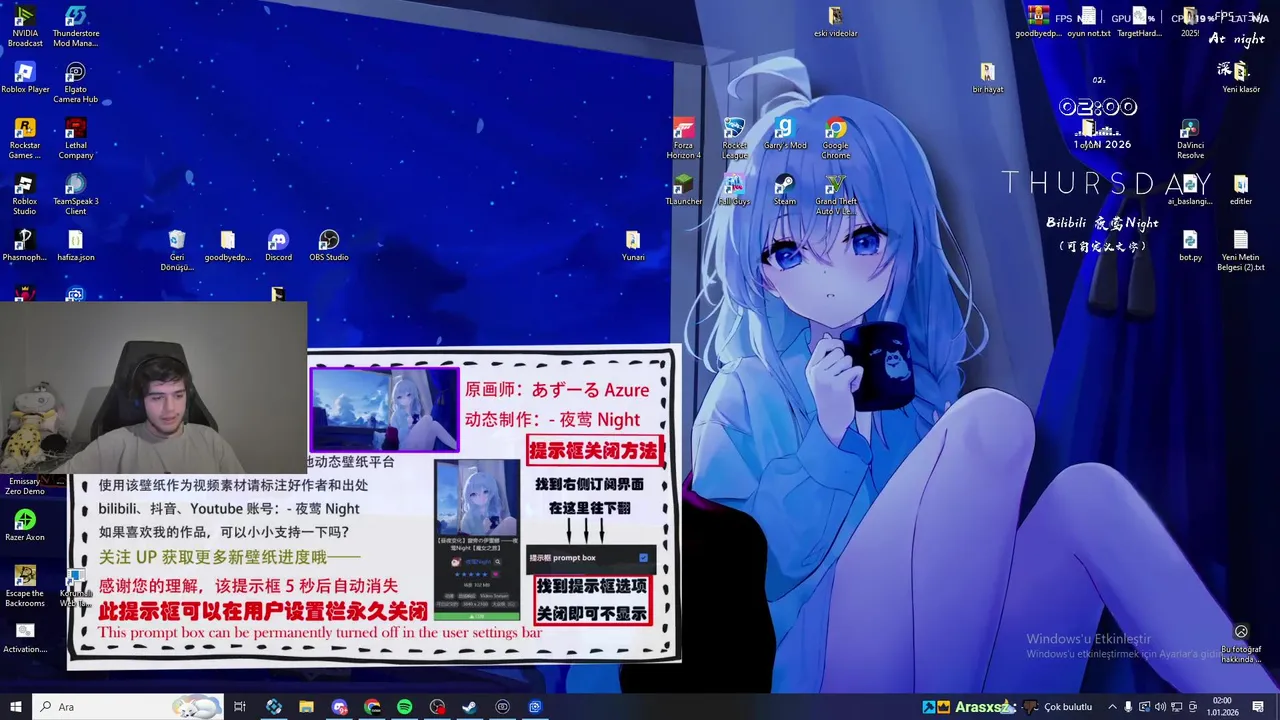Select the Fall Guys desktop shortcut
1280x720 pixels.
point(735,190)
